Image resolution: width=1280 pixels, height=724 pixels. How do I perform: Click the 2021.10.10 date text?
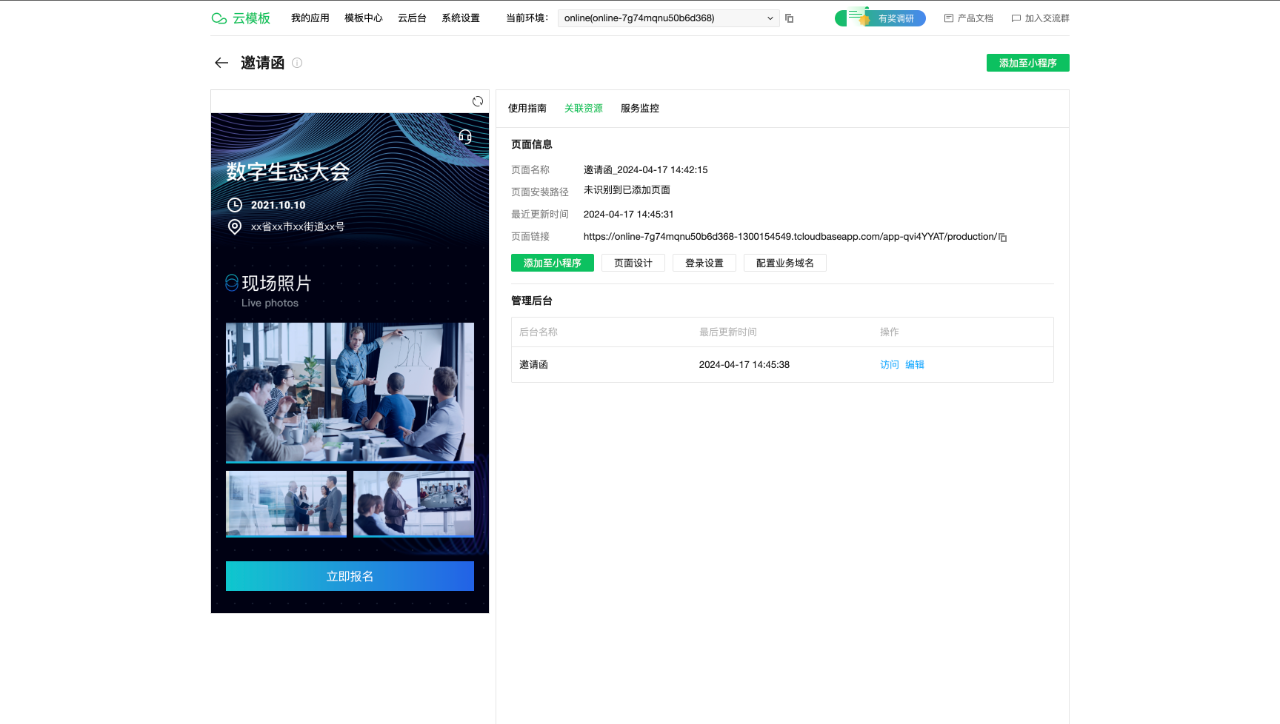(x=278, y=205)
